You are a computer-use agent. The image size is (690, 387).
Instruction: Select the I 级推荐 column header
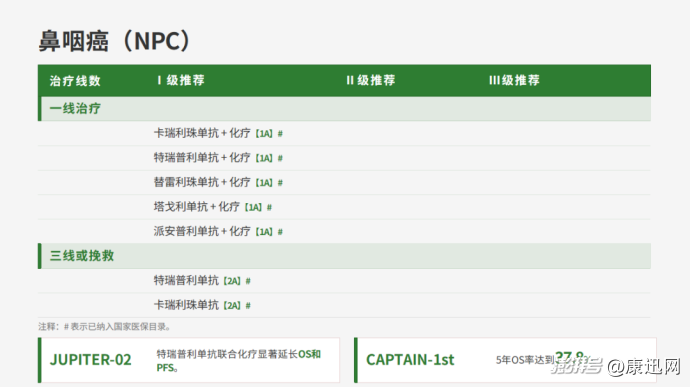[x=181, y=80]
